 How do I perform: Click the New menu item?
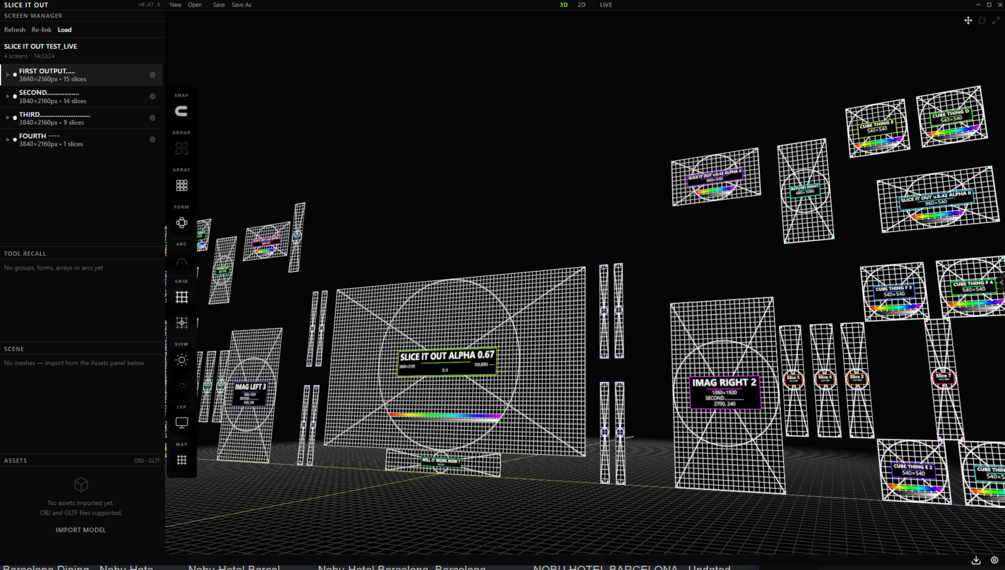175,4
